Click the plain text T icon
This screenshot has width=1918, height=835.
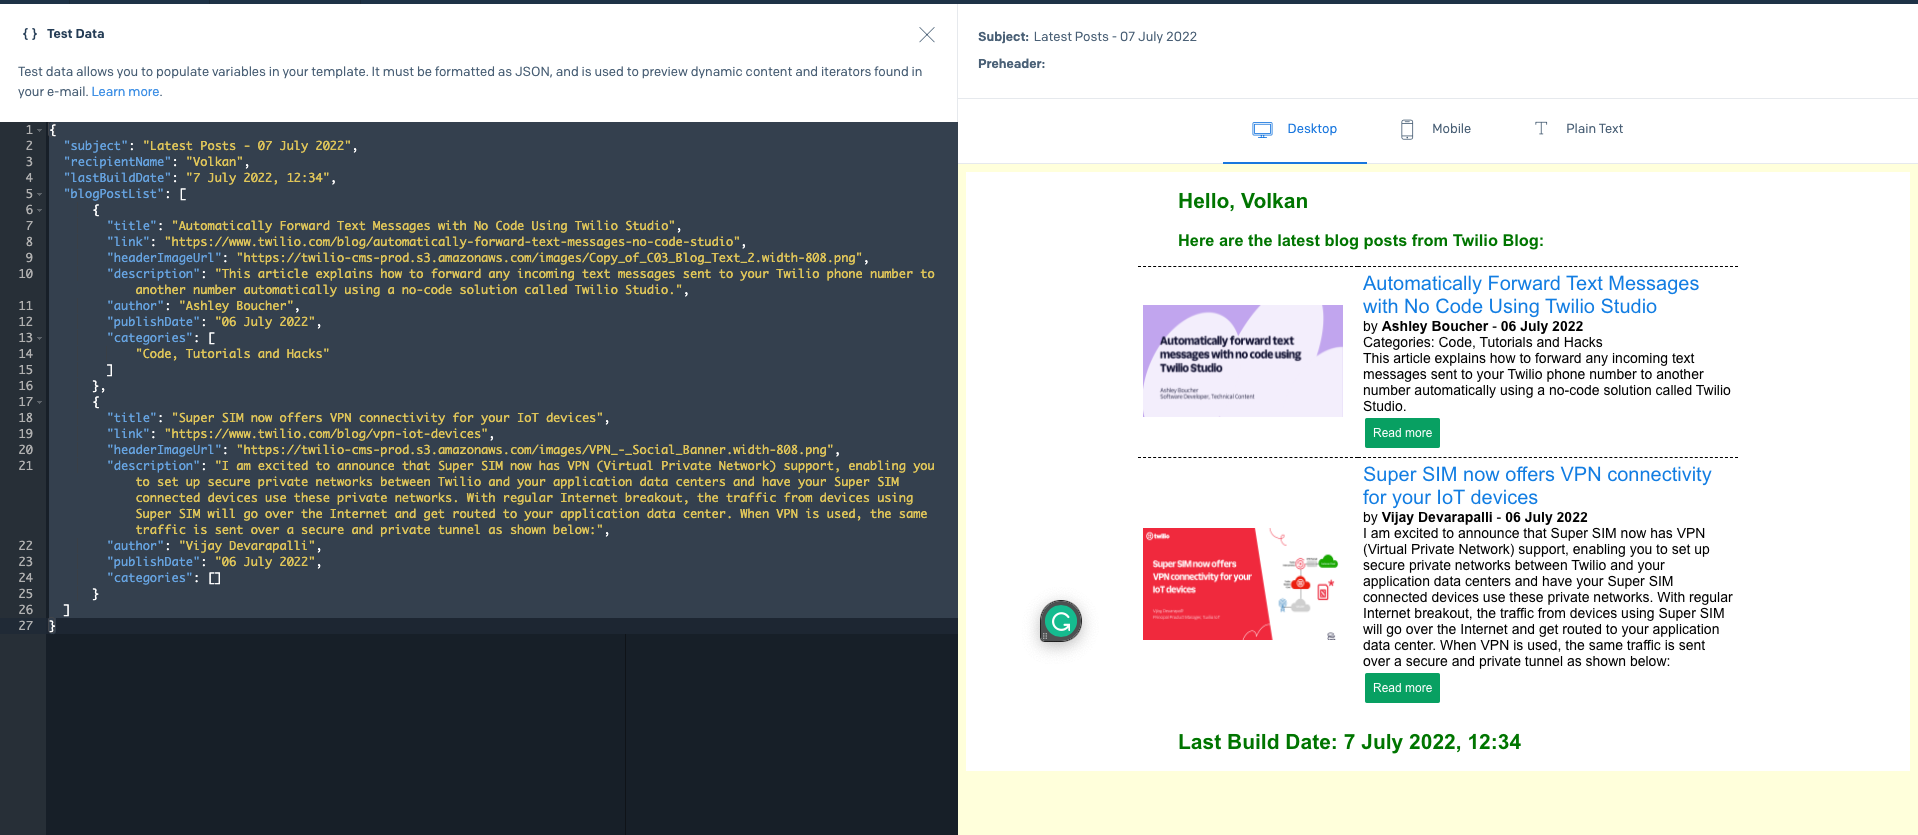point(1541,128)
